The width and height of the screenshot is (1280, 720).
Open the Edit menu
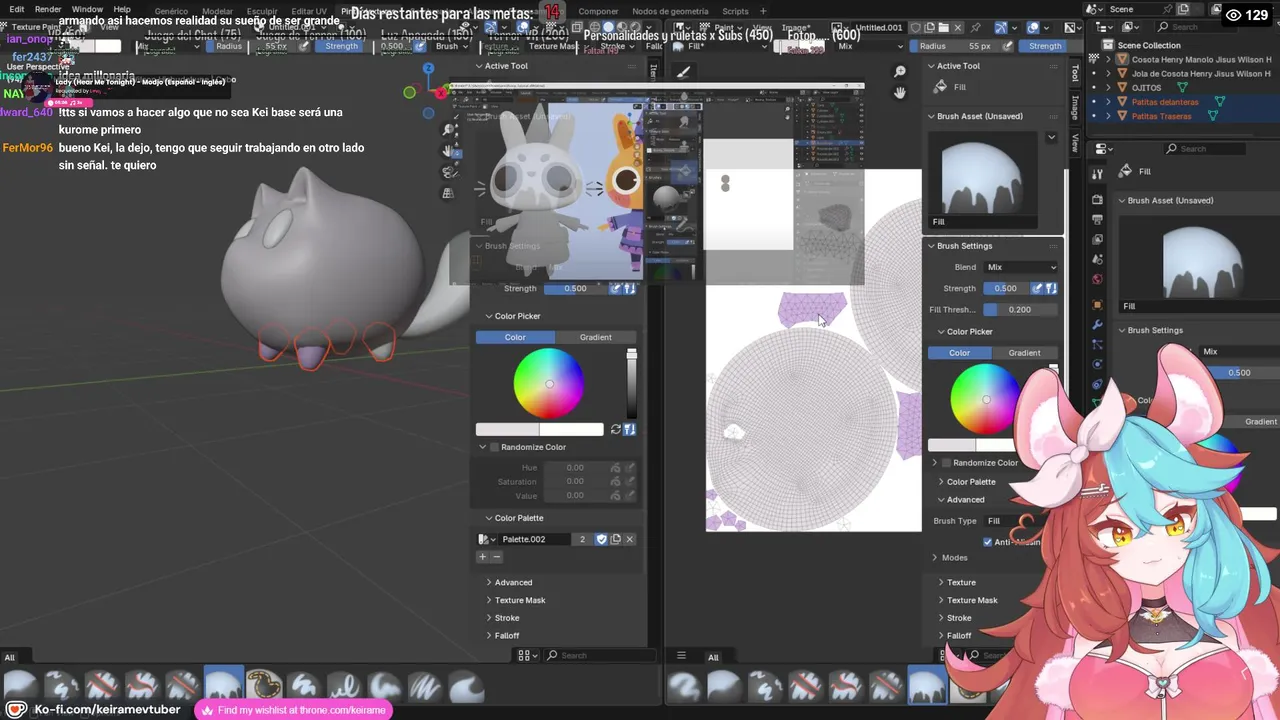pyautogui.click(x=17, y=9)
